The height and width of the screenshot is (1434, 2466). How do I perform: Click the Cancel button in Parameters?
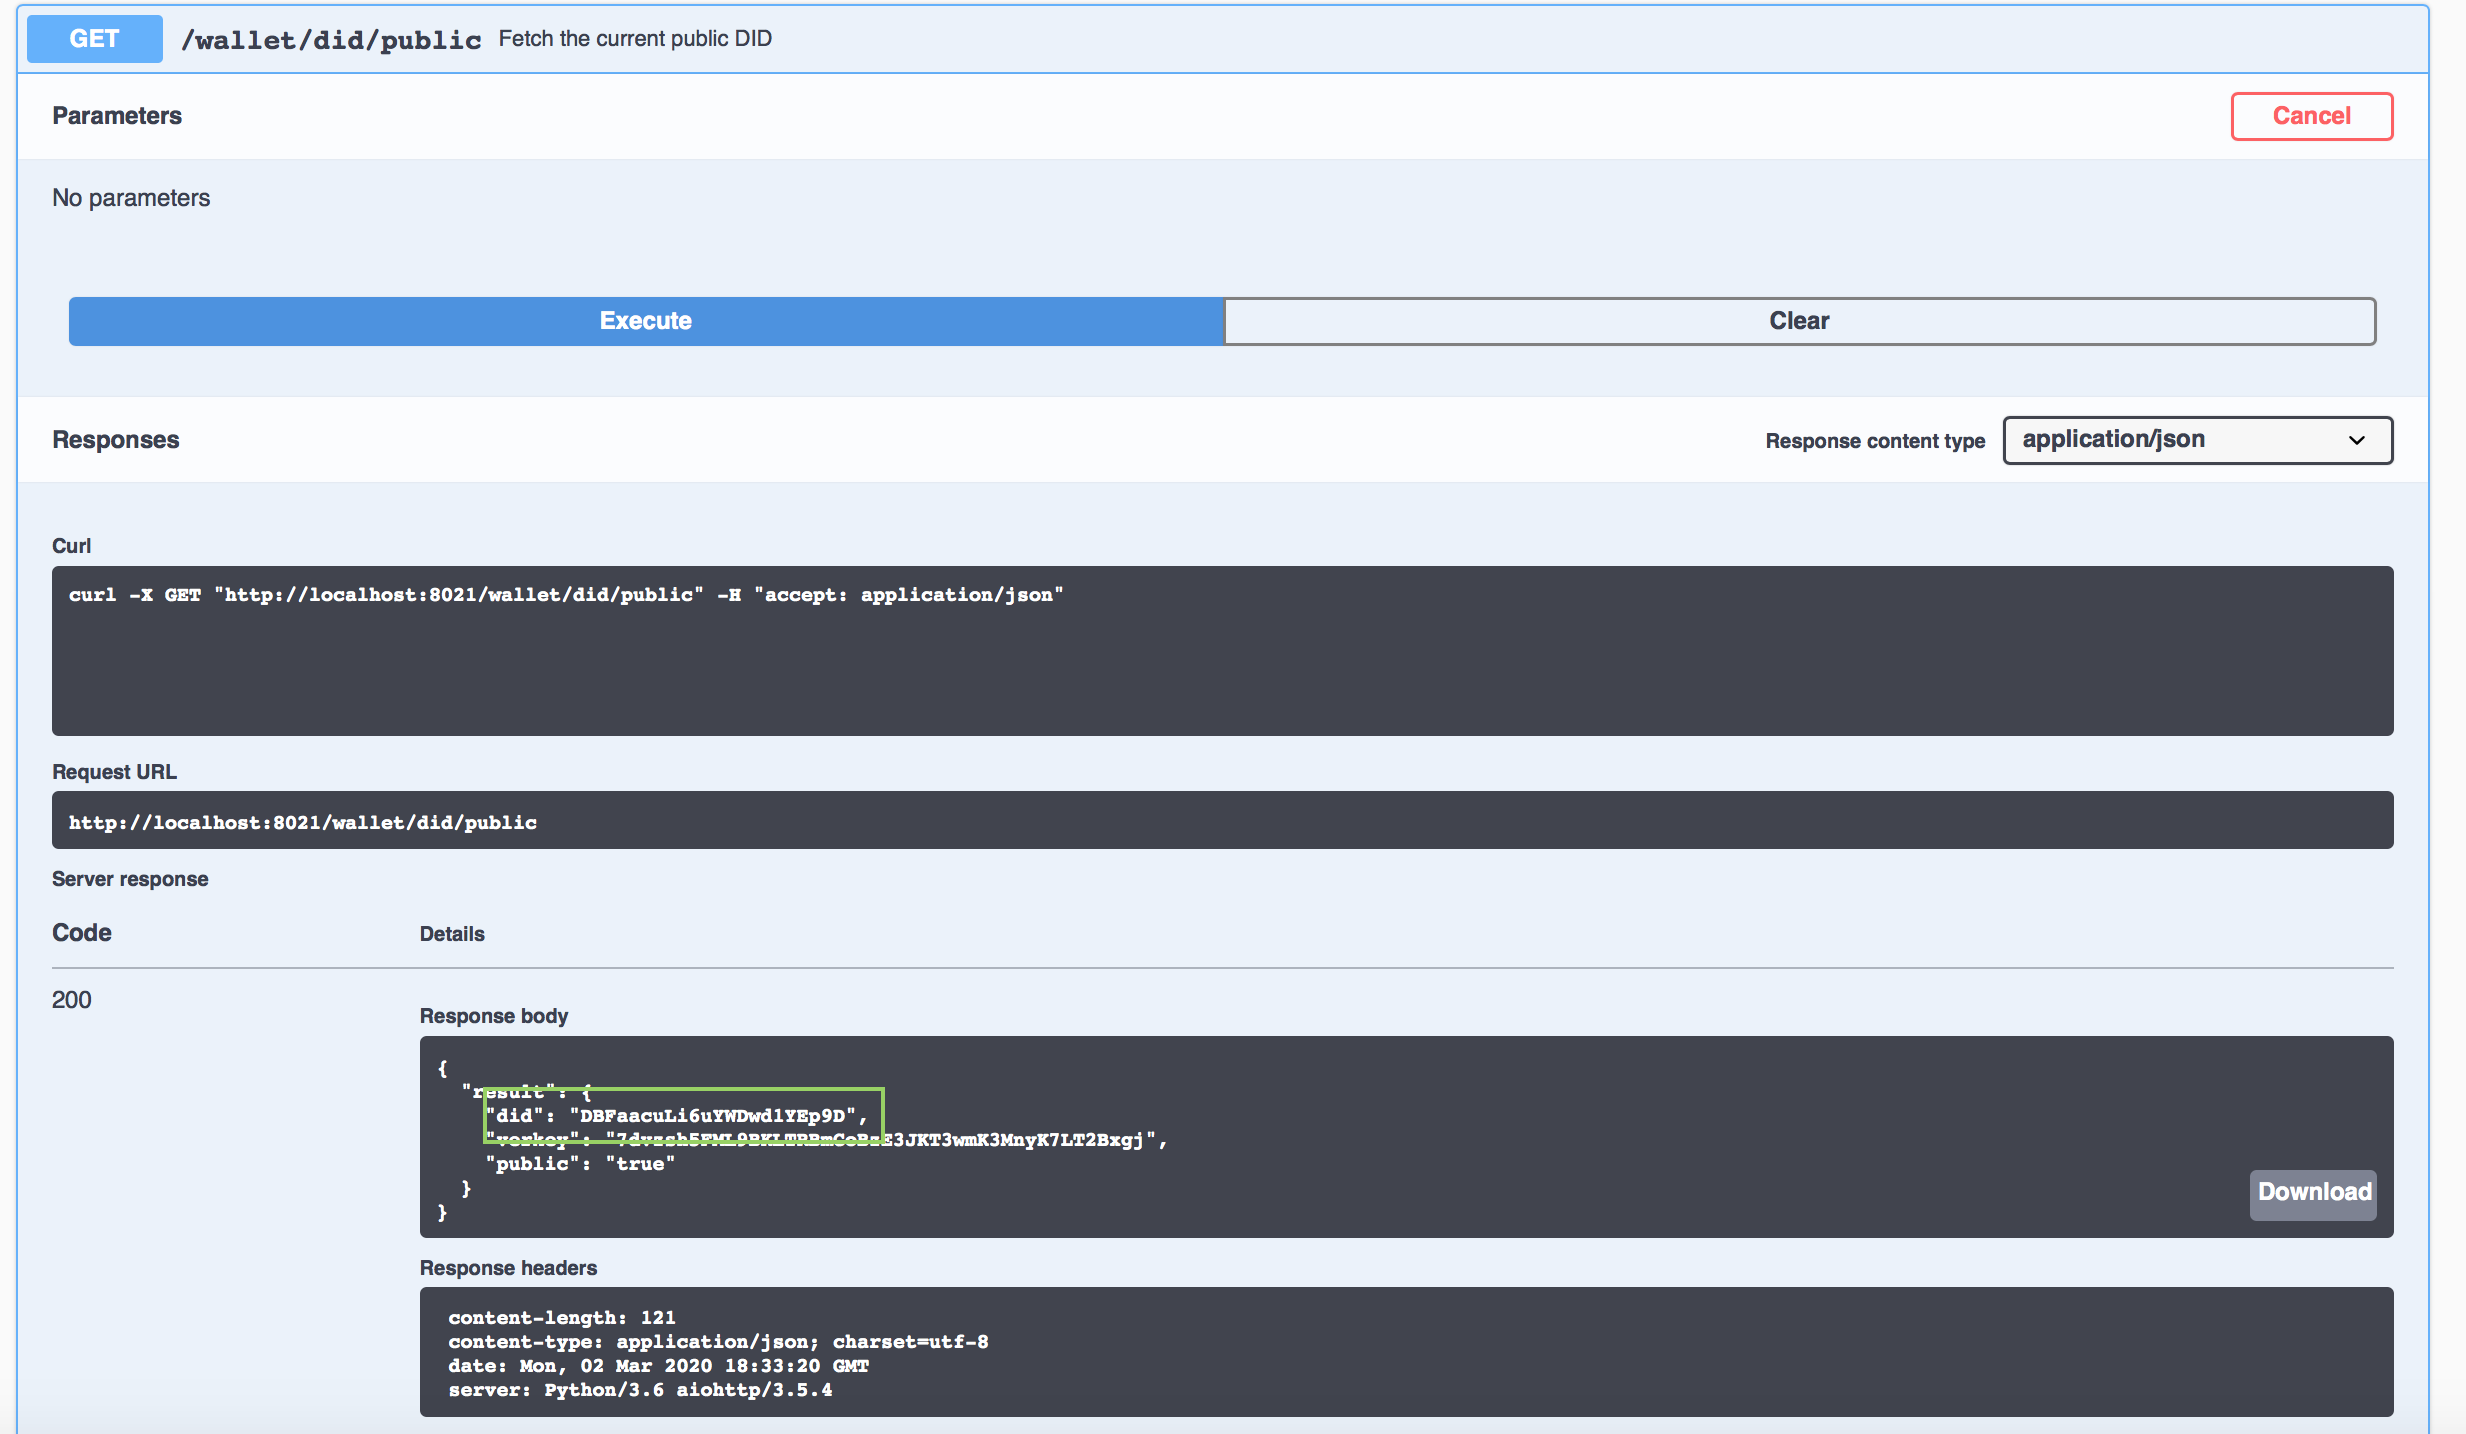pyautogui.click(x=2310, y=116)
